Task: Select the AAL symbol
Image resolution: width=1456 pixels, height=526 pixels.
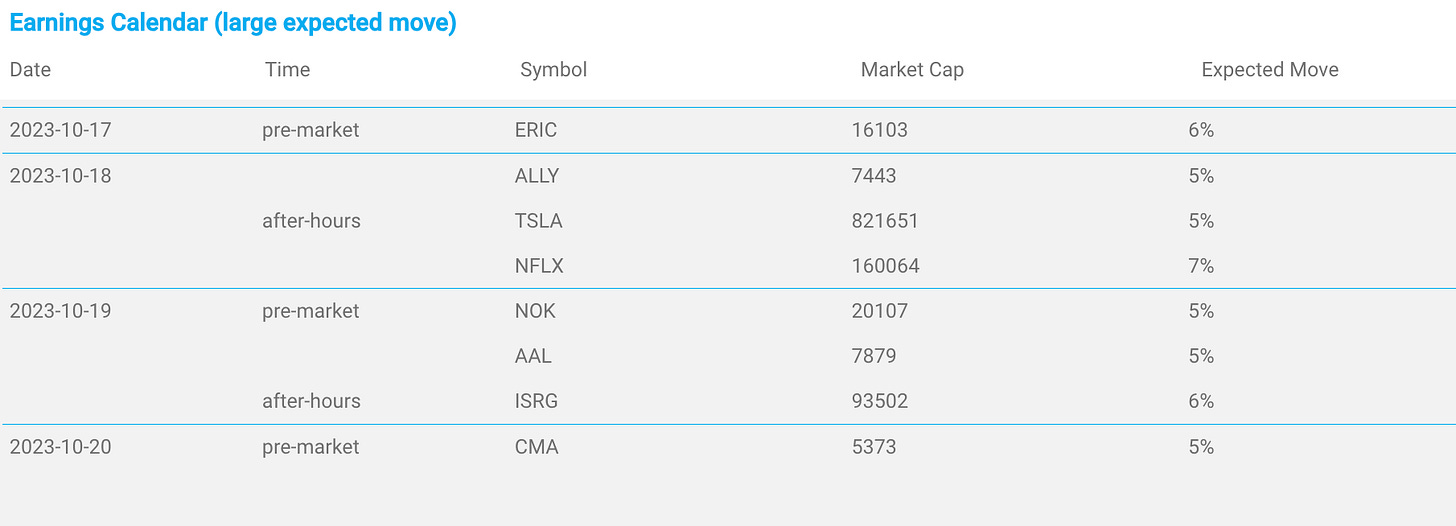Action: [533, 356]
